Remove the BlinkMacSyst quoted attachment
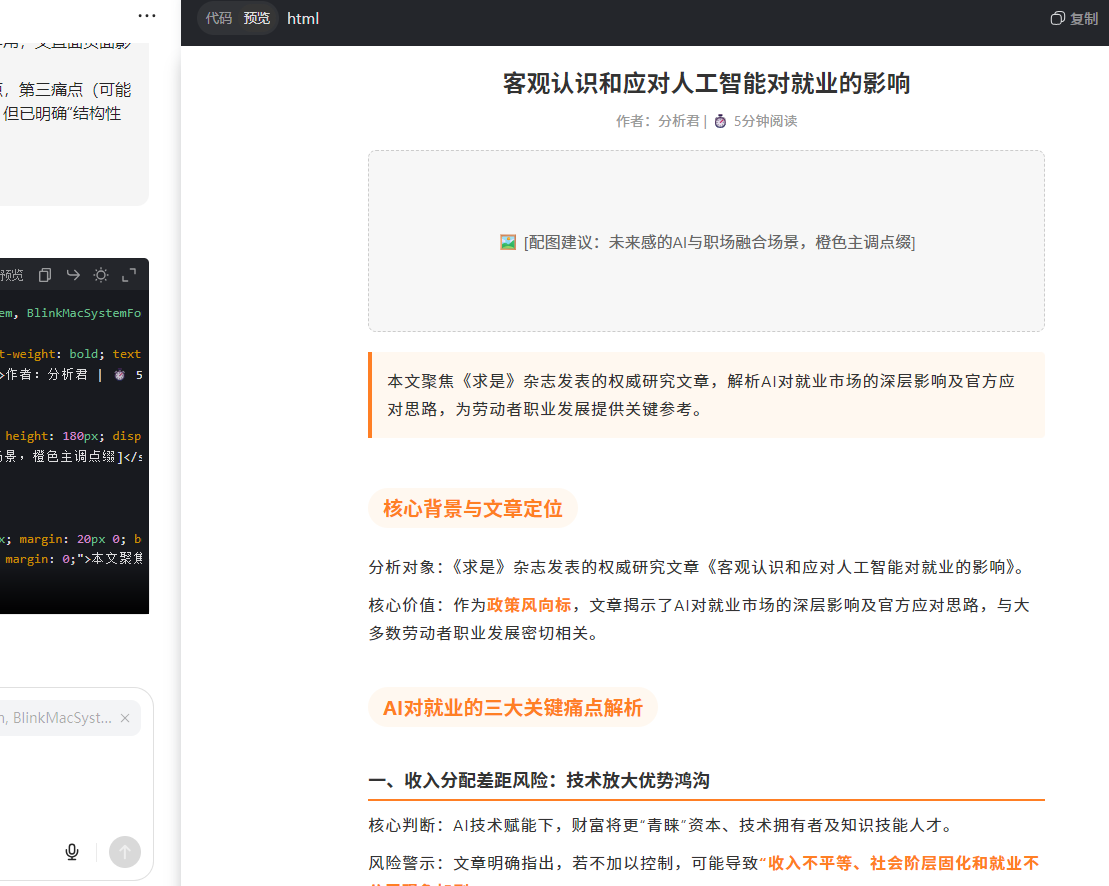 pyautogui.click(x=125, y=718)
